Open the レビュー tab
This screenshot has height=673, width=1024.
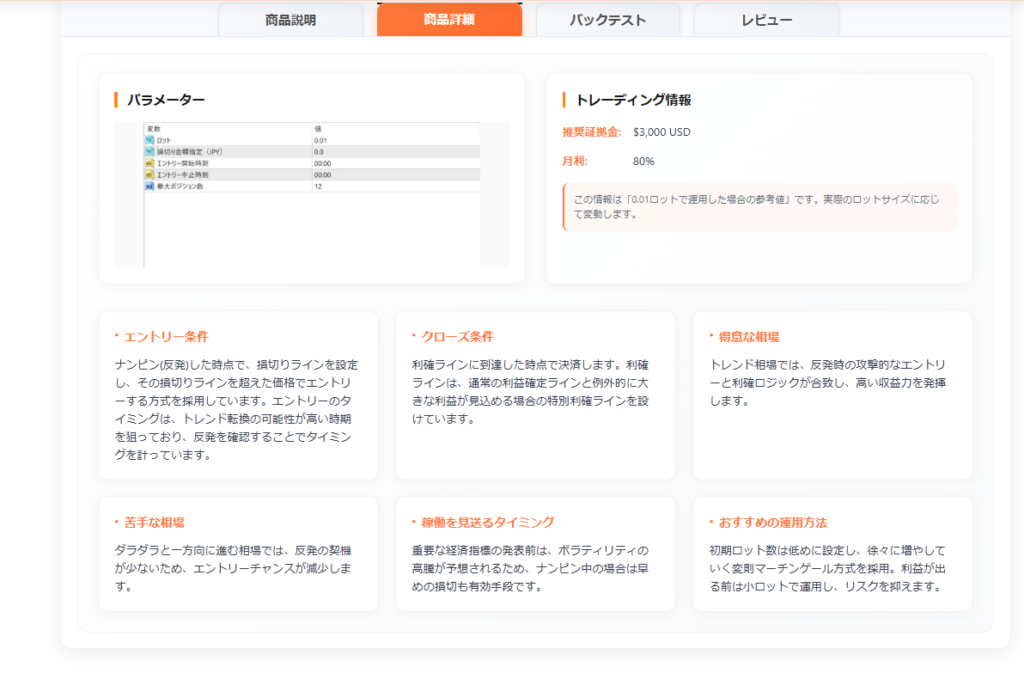[x=766, y=20]
